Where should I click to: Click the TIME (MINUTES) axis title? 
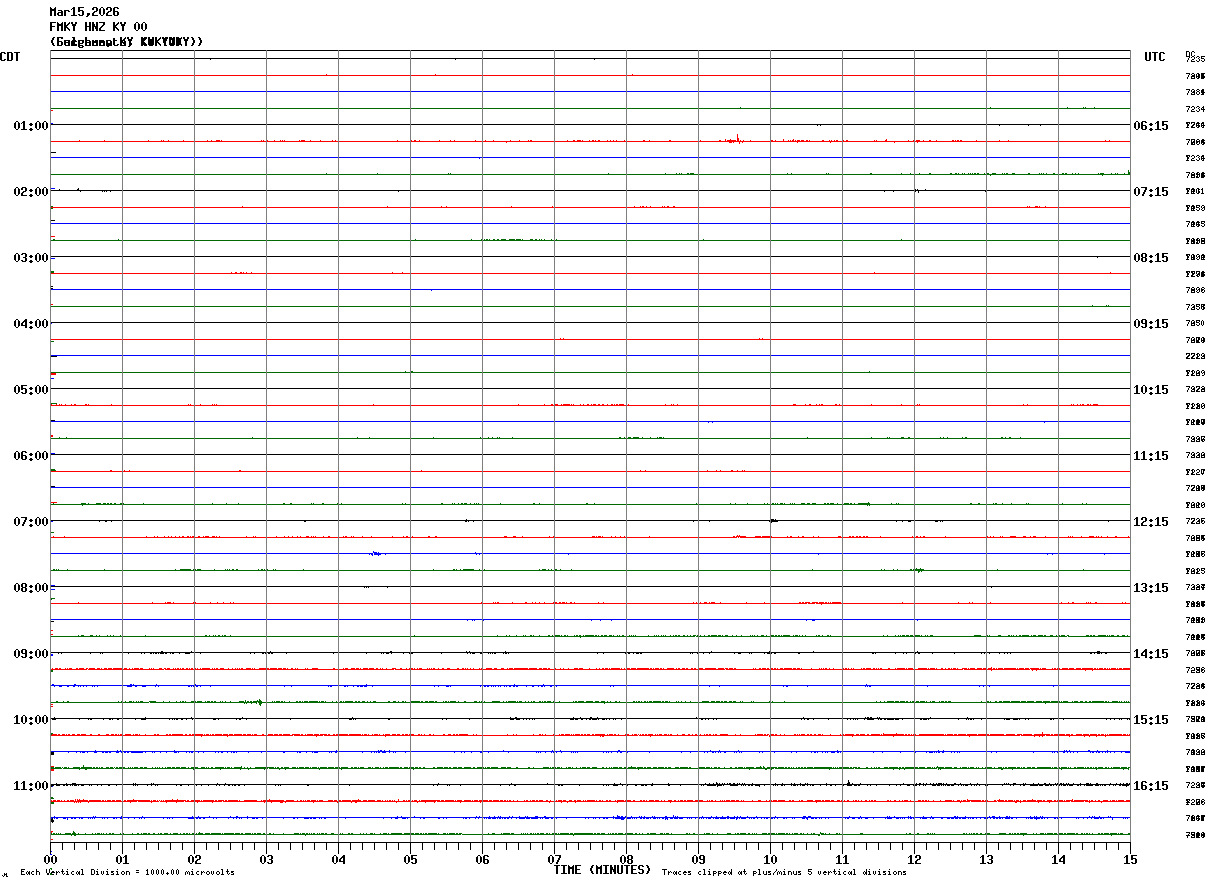click(x=602, y=870)
